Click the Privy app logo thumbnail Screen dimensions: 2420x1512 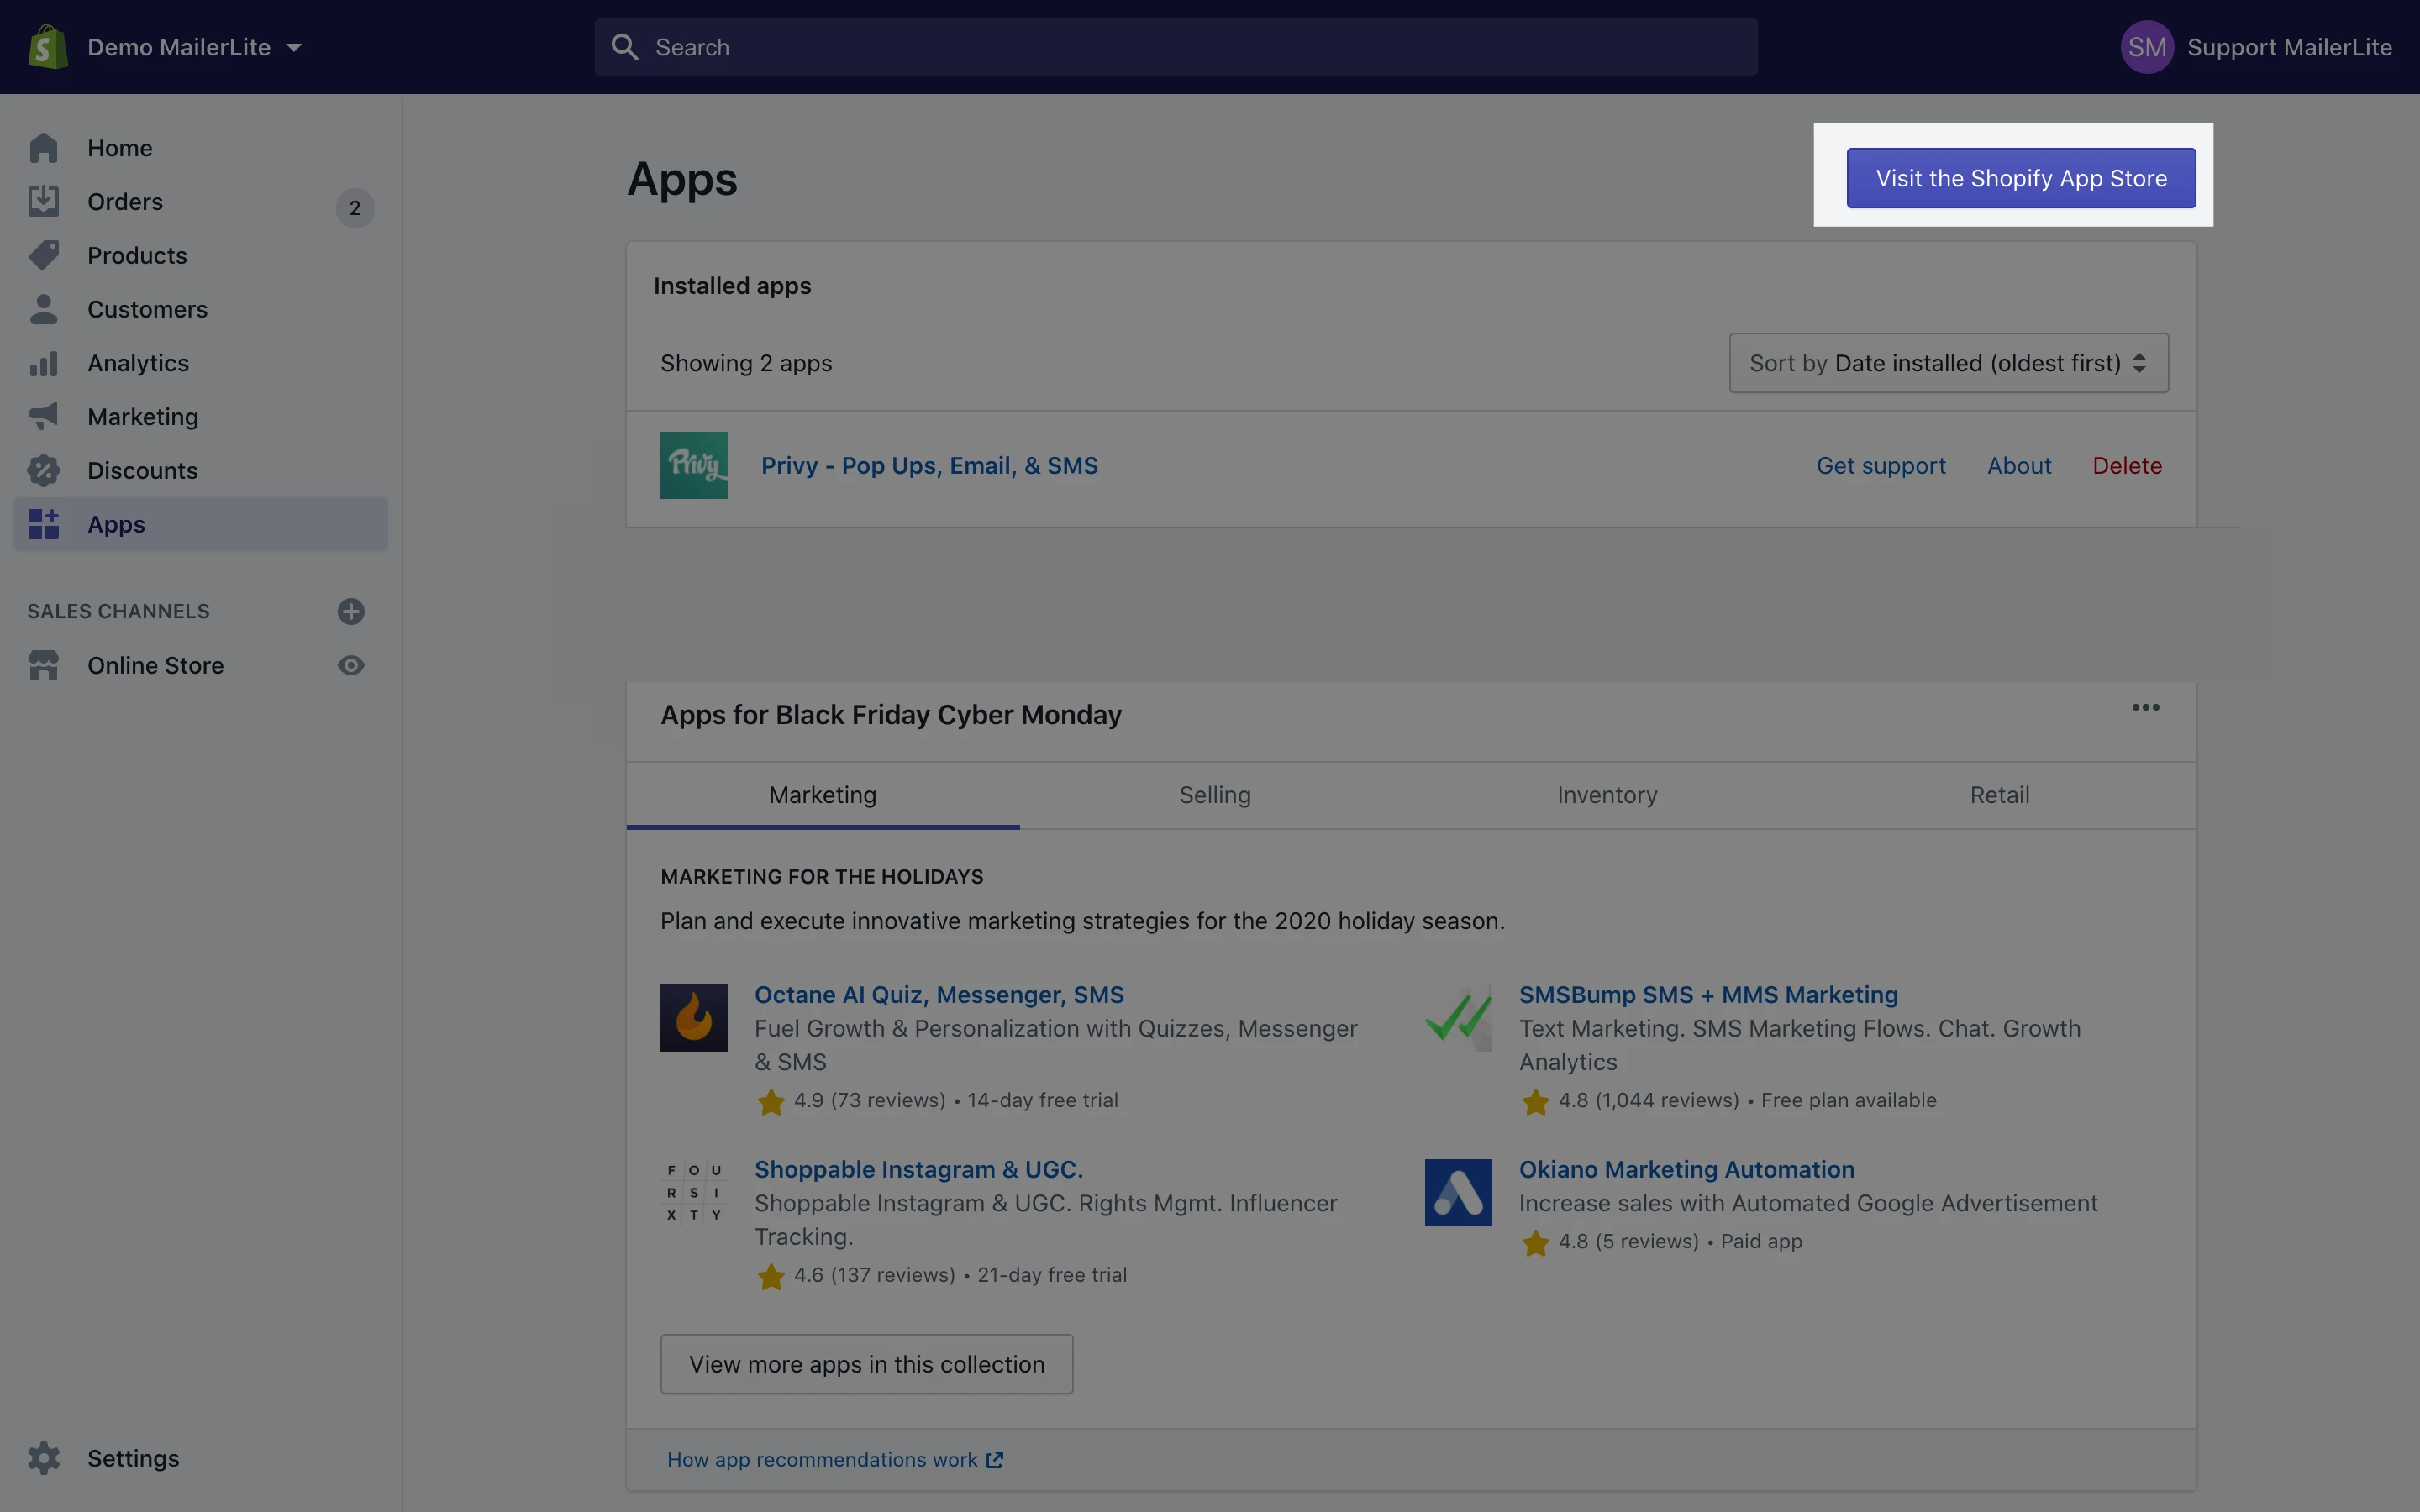tap(693, 465)
